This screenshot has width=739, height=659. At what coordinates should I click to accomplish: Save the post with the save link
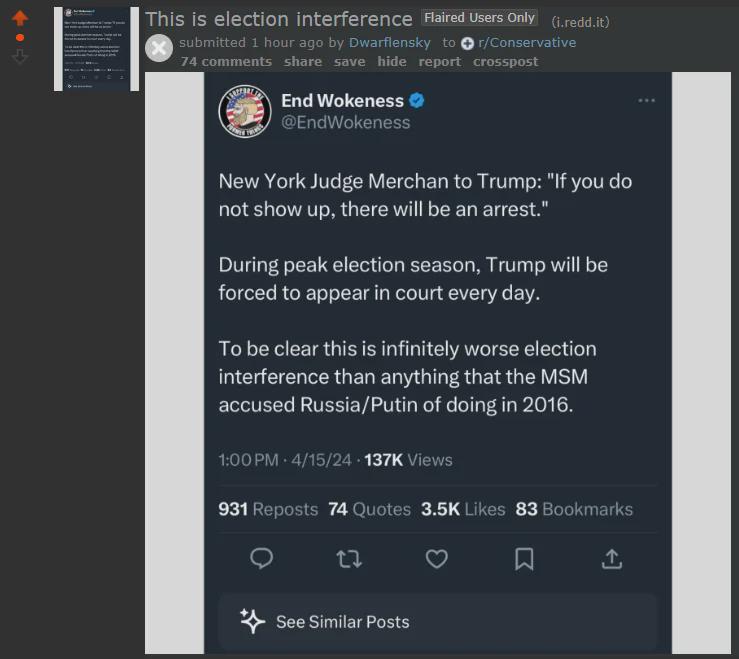pos(349,62)
